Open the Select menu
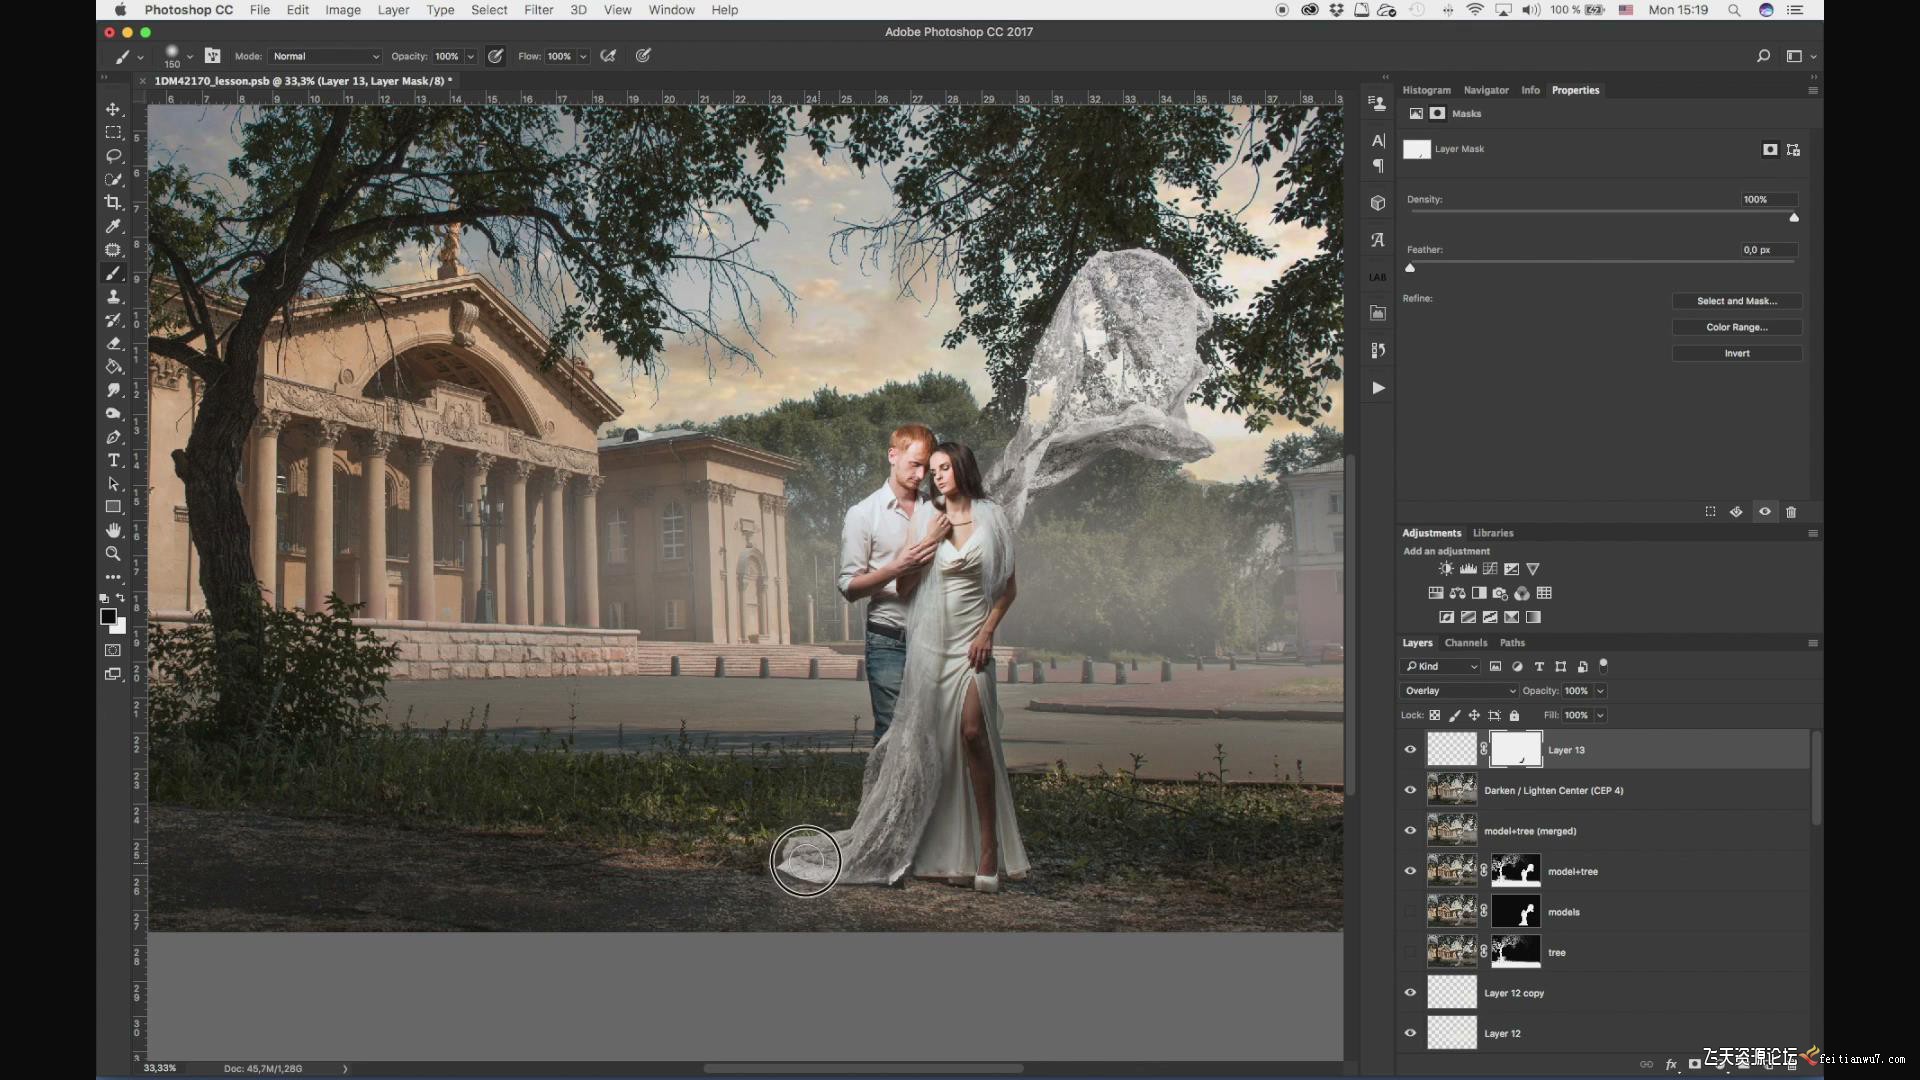This screenshot has height=1080, width=1920. pyautogui.click(x=489, y=10)
